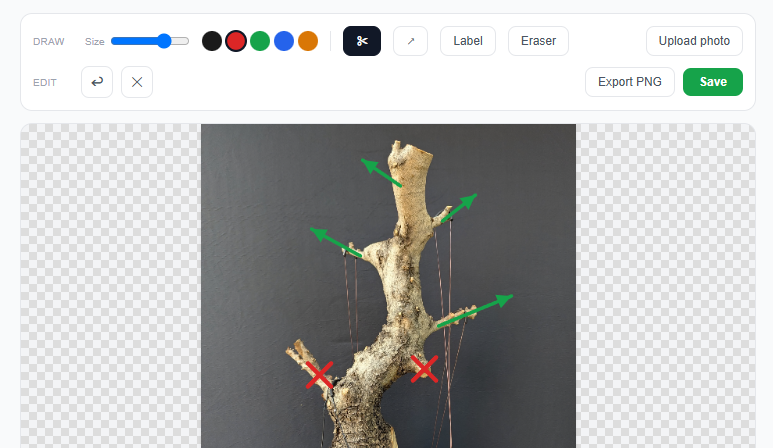Click the bonsai trunk photo on canvas

click(388, 286)
